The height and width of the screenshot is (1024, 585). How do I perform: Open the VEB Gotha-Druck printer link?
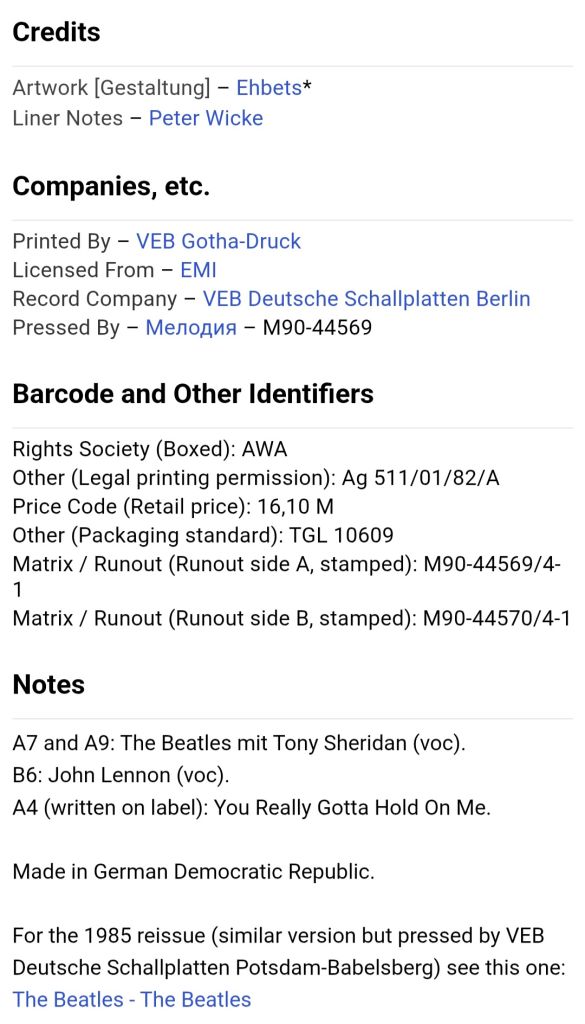(x=218, y=241)
